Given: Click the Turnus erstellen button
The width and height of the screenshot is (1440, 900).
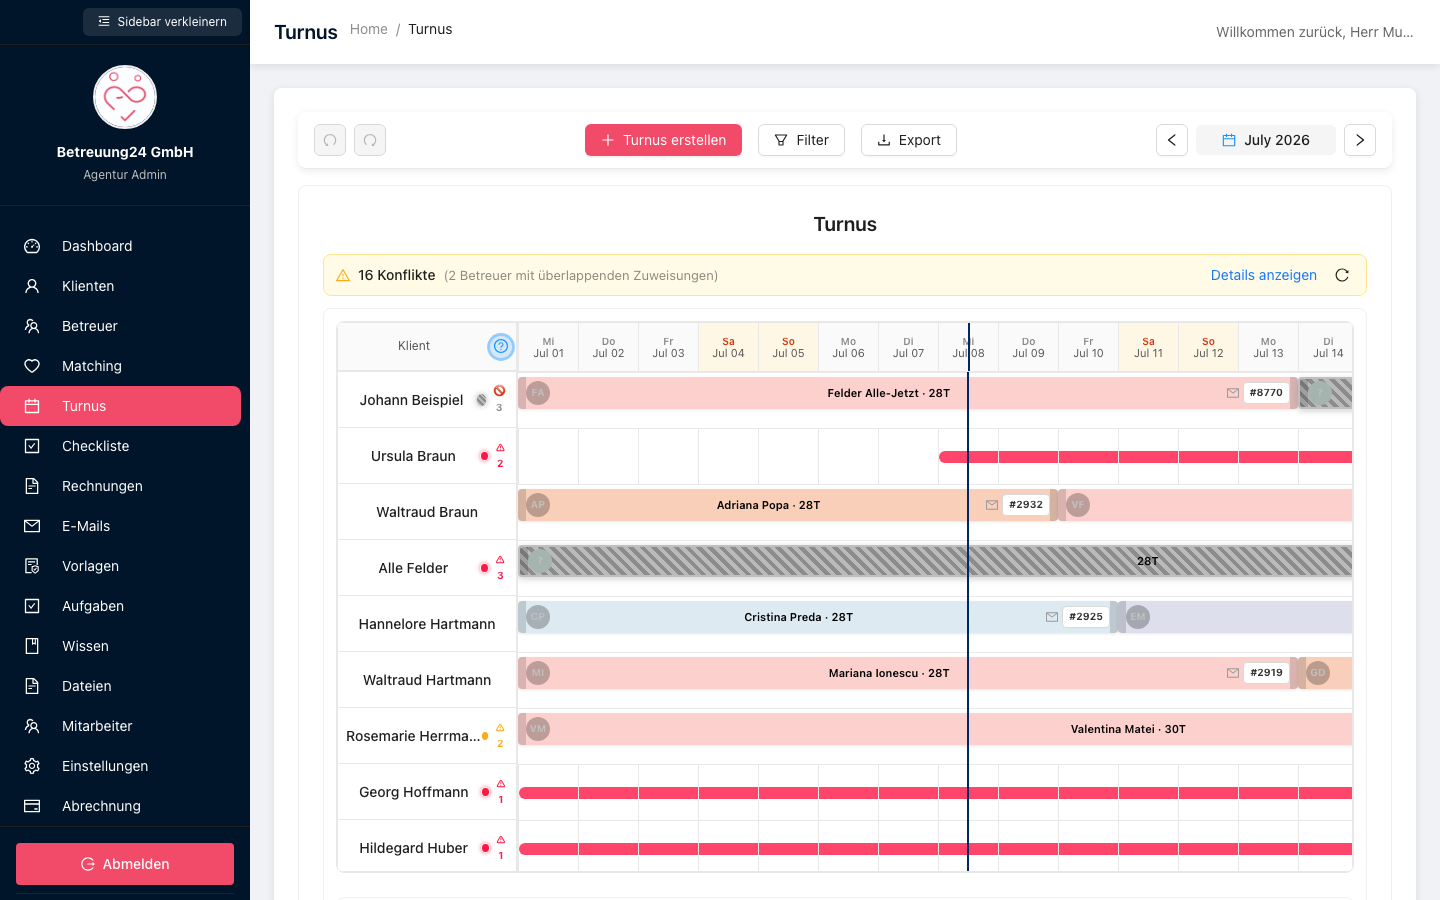Looking at the screenshot, I should (x=663, y=140).
